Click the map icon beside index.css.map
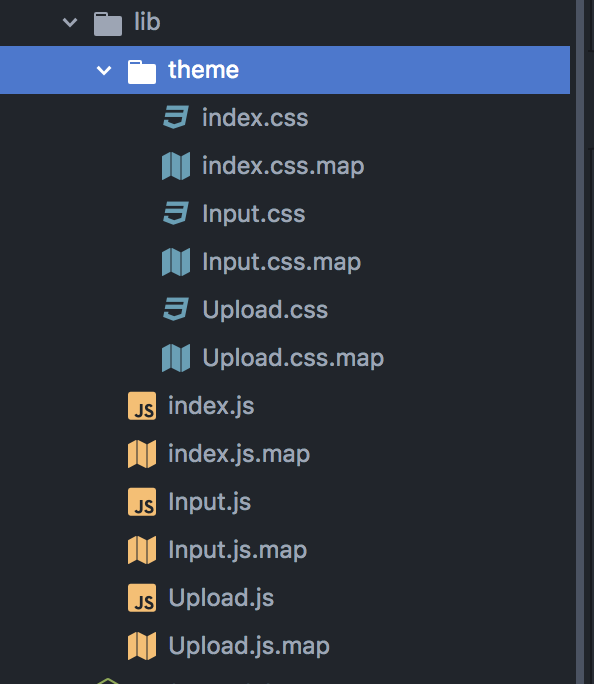The height and width of the screenshot is (684, 594). pos(176,166)
